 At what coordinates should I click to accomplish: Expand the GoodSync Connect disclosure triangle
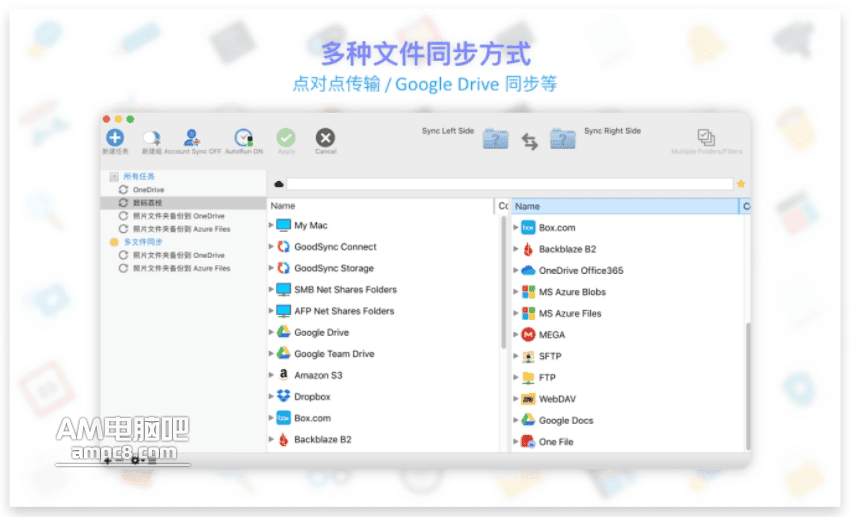point(271,246)
